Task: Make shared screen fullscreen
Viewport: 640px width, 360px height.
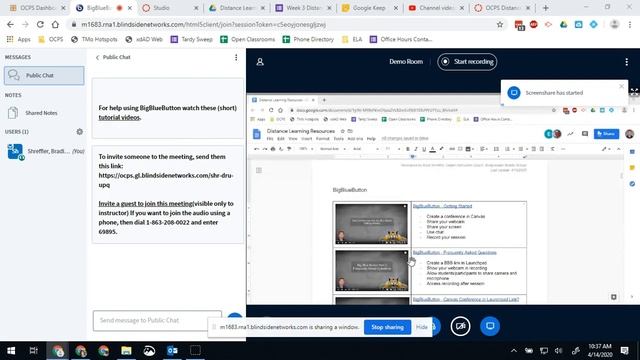Action: [634, 92]
